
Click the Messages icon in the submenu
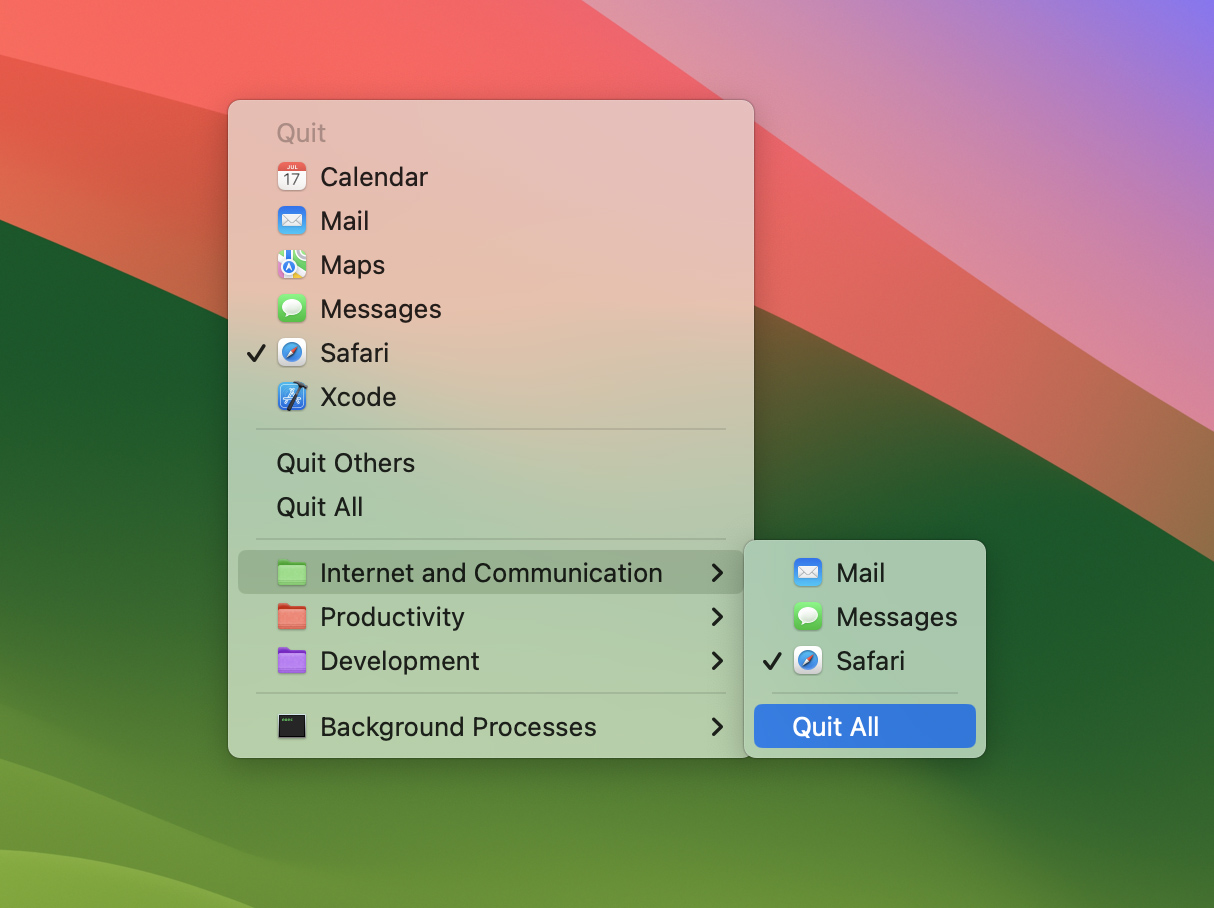[x=808, y=617]
